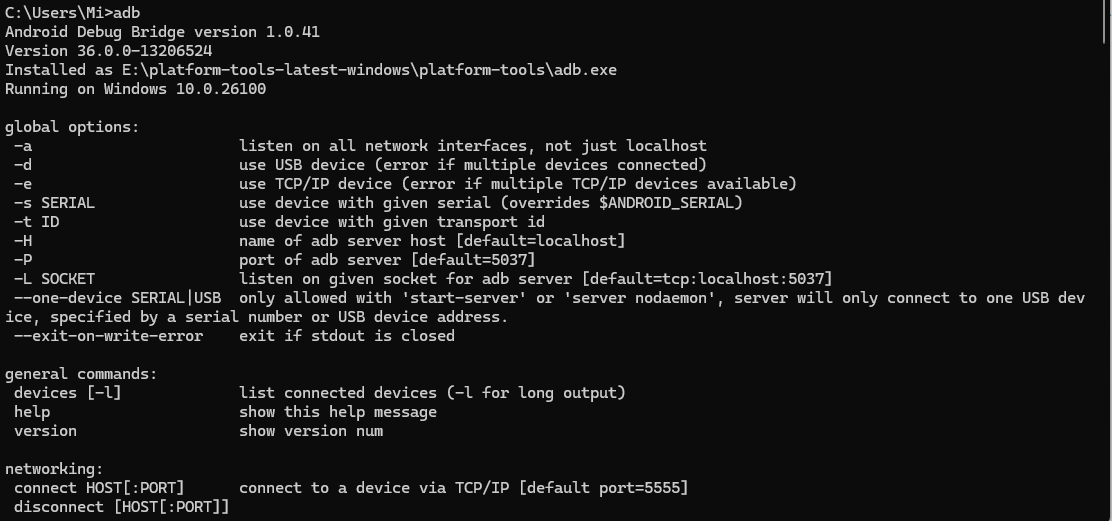Click the '--one-device SERIAL|USB' option

(x=117, y=298)
